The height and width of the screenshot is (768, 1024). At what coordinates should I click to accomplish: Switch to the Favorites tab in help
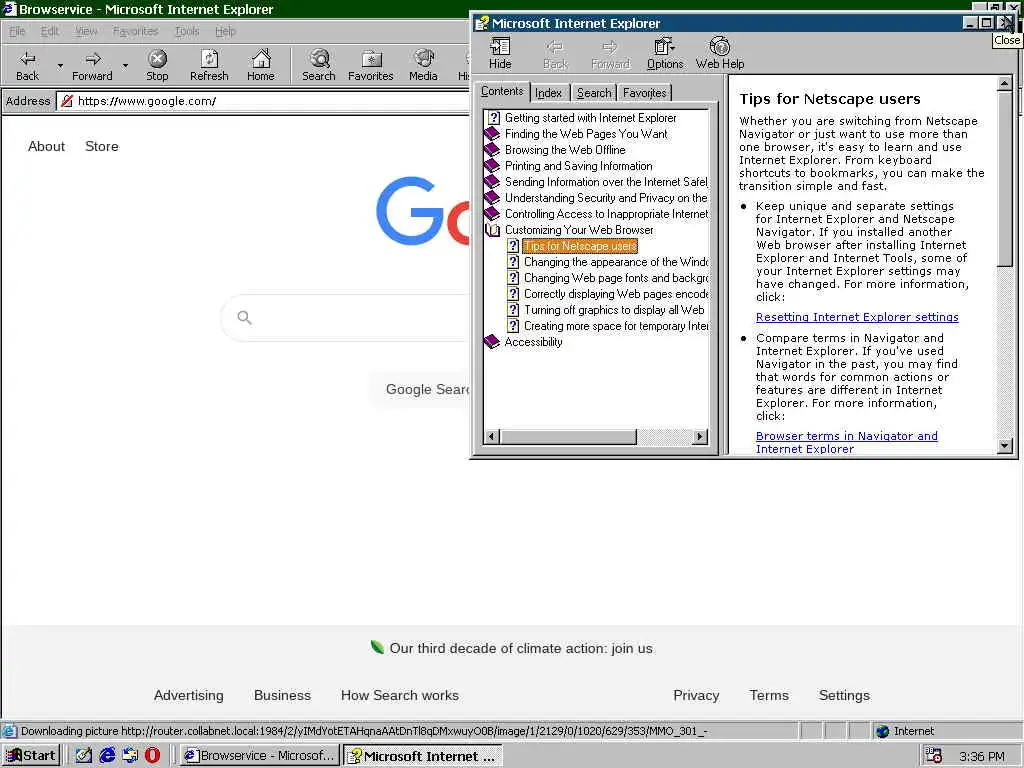[x=645, y=93]
